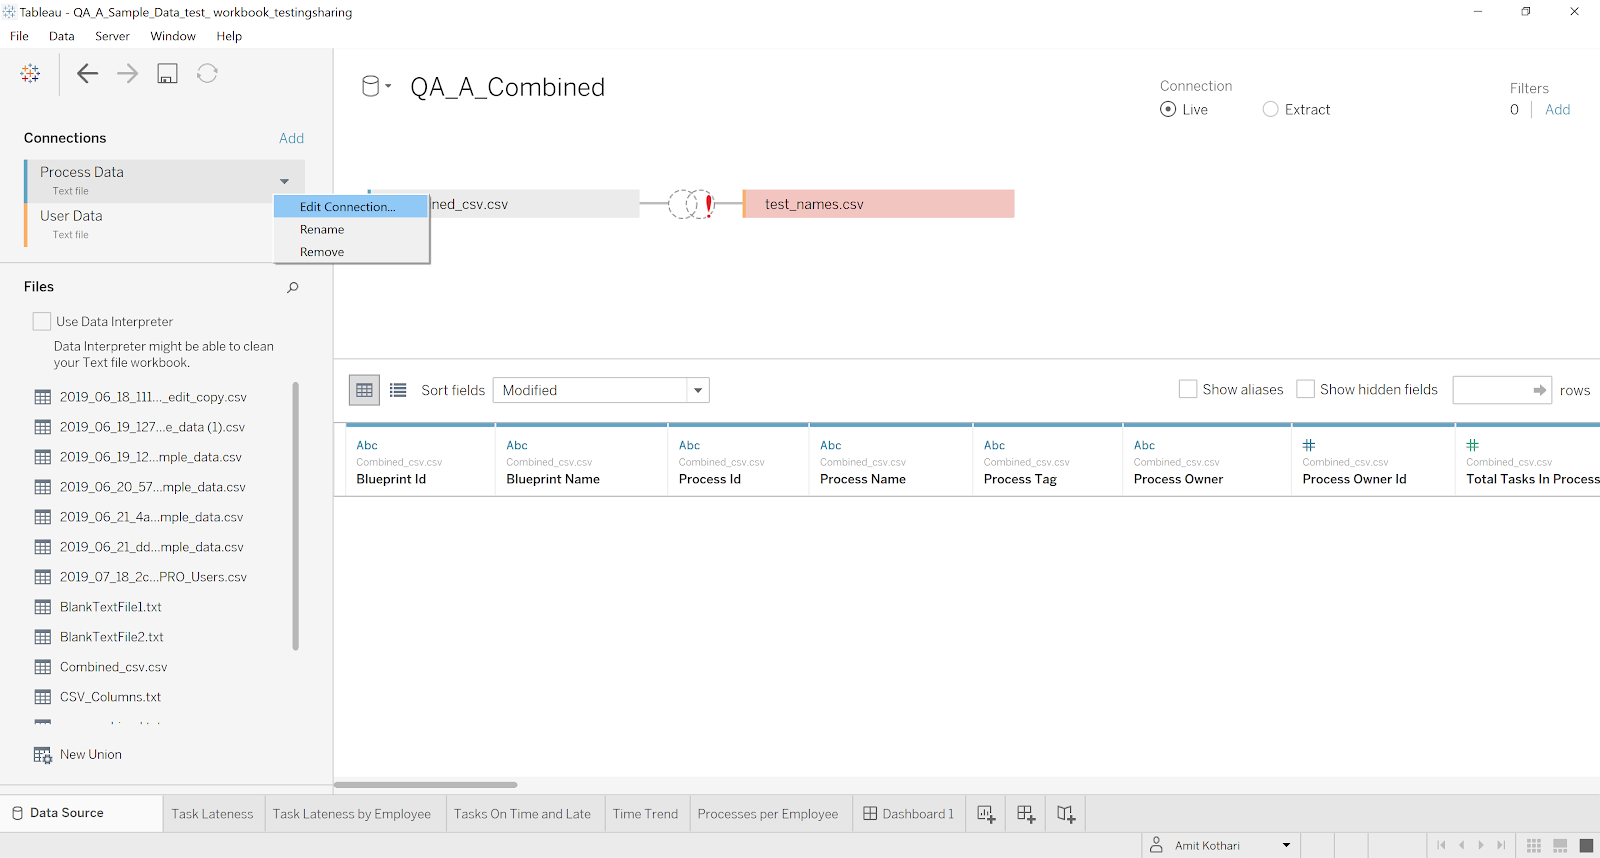The image size is (1600, 858).
Task: Open Task Lateness by Employee tab
Action: tap(352, 814)
